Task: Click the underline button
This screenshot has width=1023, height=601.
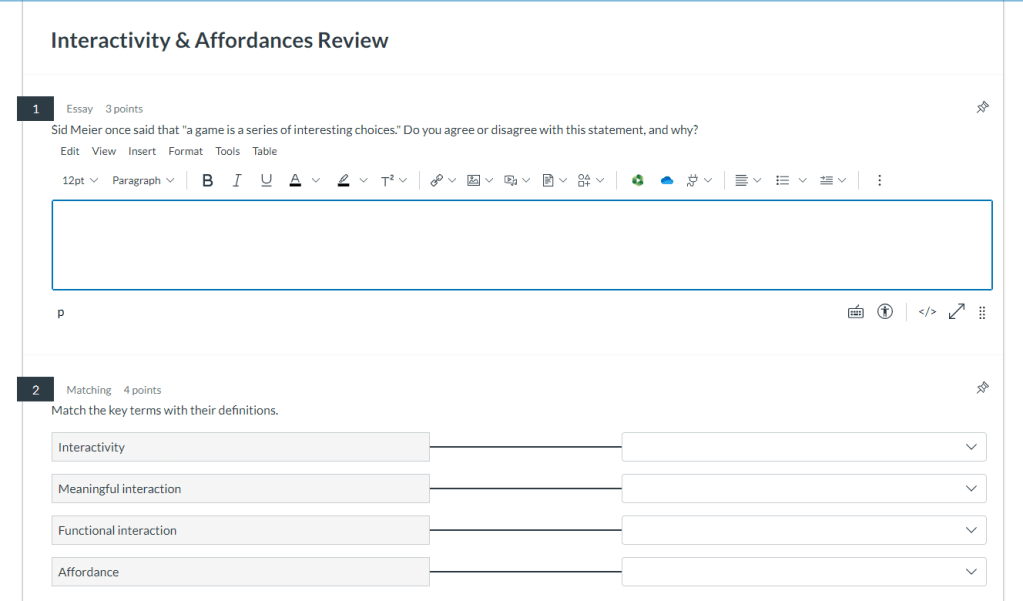Action: (x=266, y=180)
